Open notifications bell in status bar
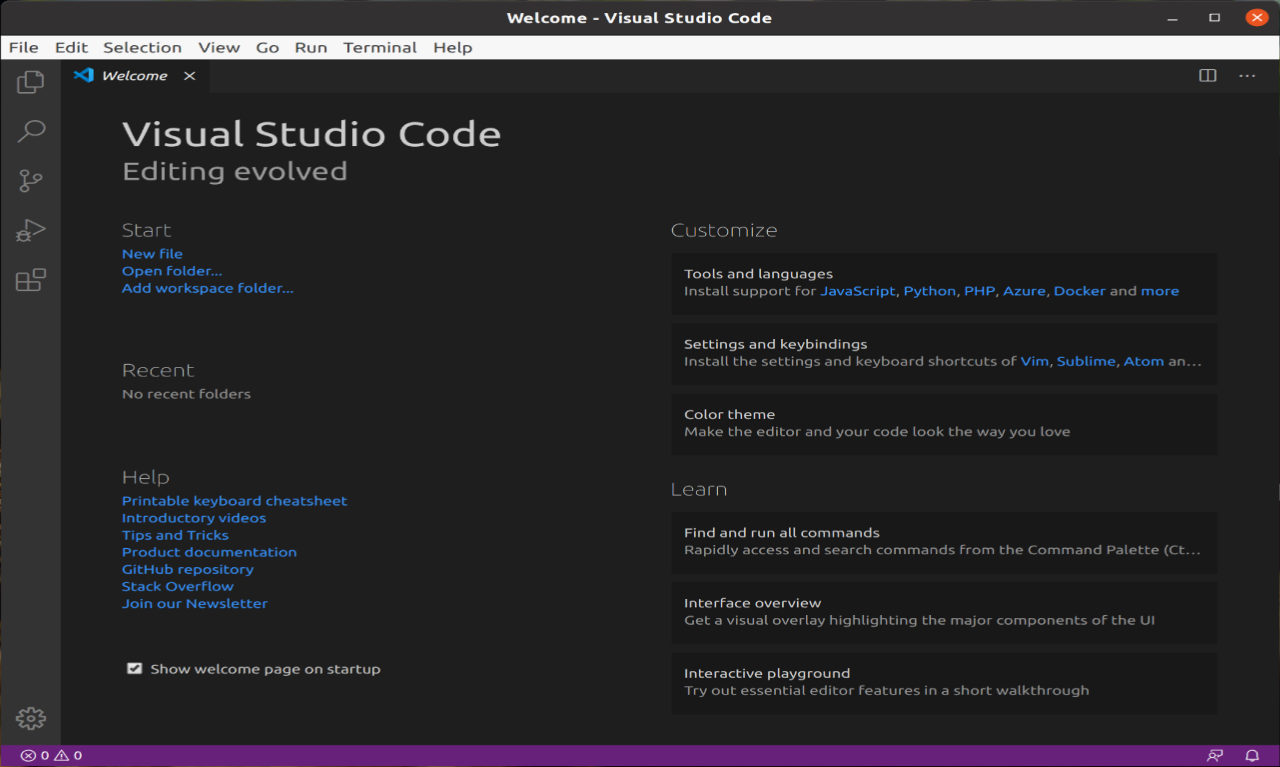1280x767 pixels. pos(1252,756)
